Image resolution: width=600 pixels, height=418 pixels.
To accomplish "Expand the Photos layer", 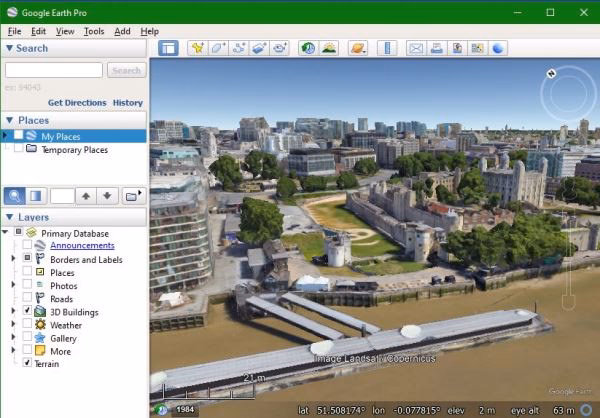I will tap(13, 284).
